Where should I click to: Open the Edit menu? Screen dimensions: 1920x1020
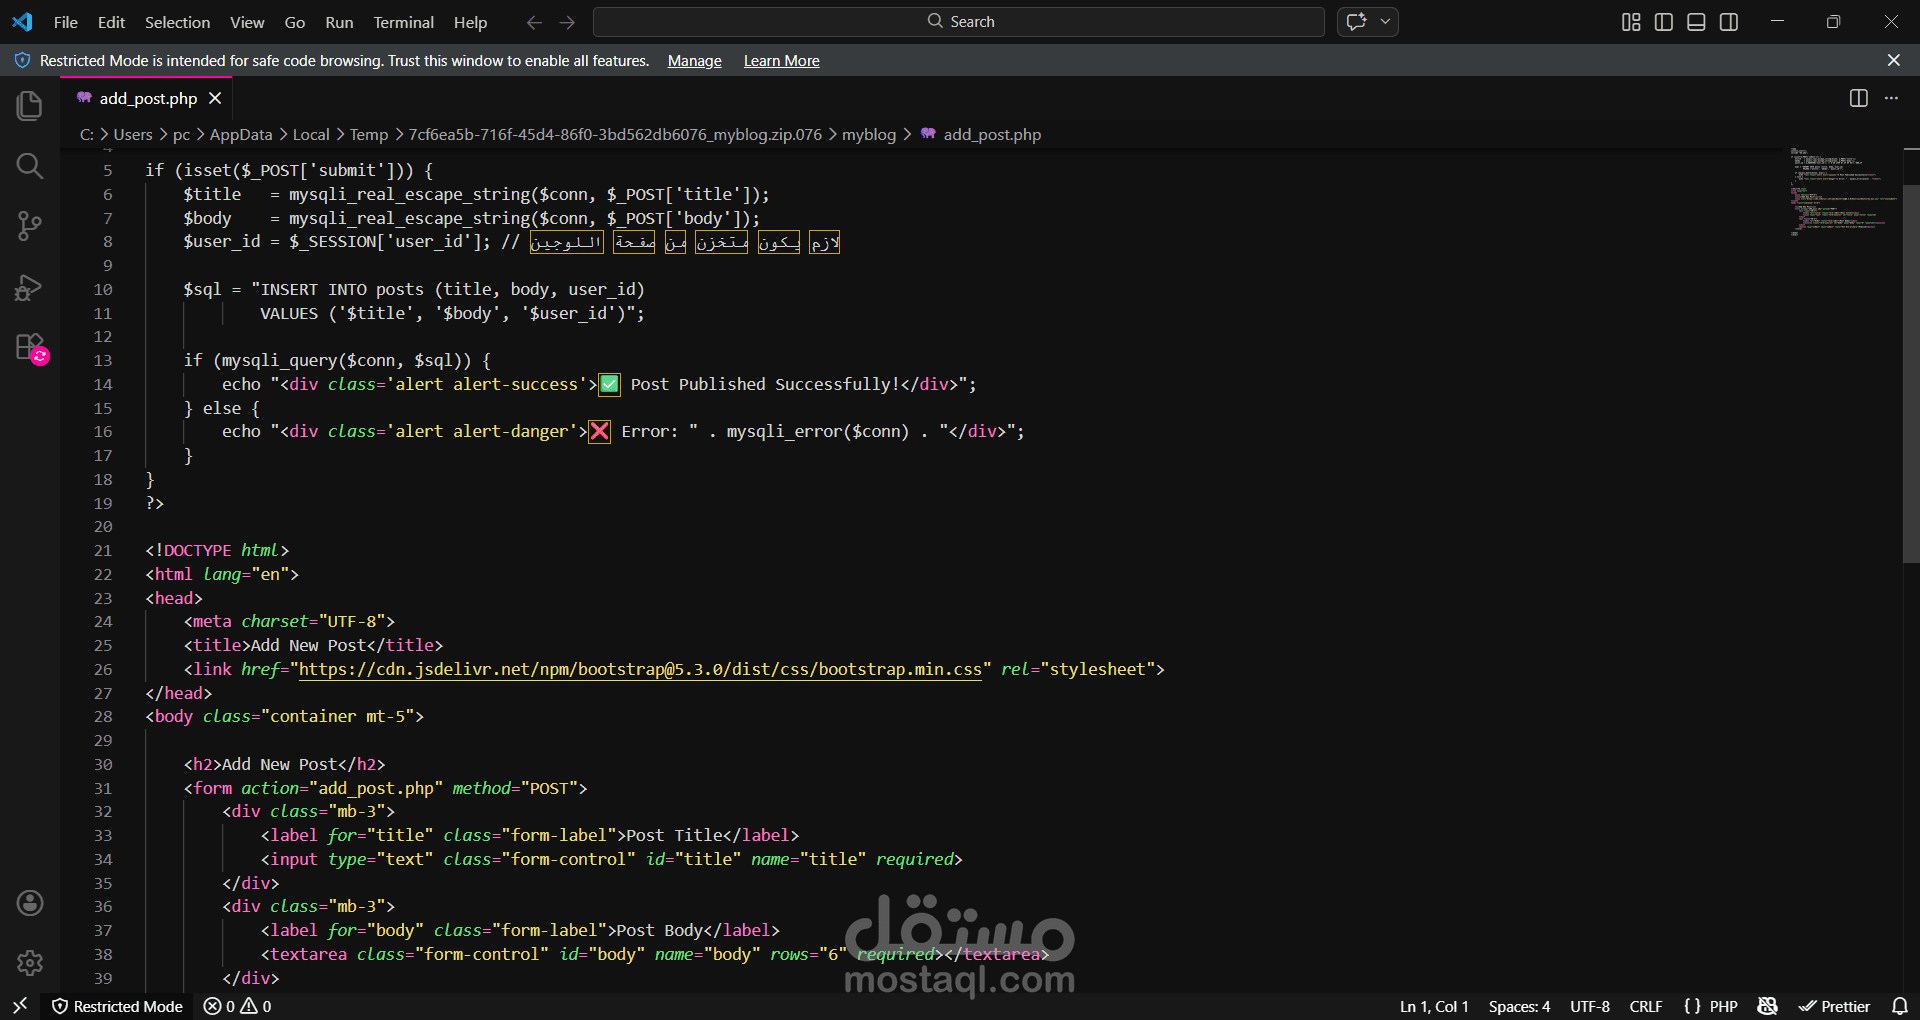[111, 22]
